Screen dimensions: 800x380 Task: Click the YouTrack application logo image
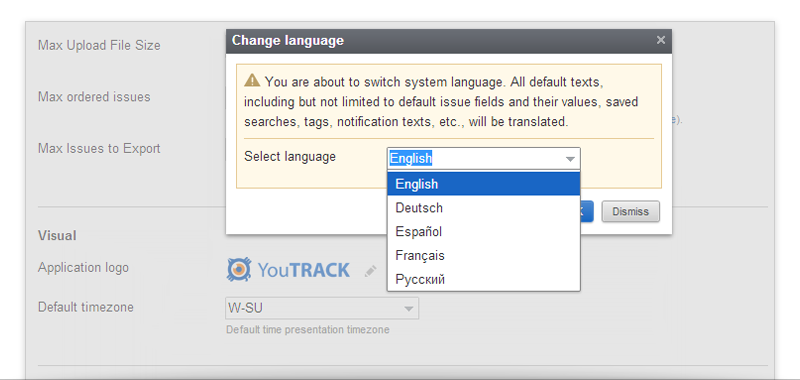pyautogui.click(x=288, y=270)
